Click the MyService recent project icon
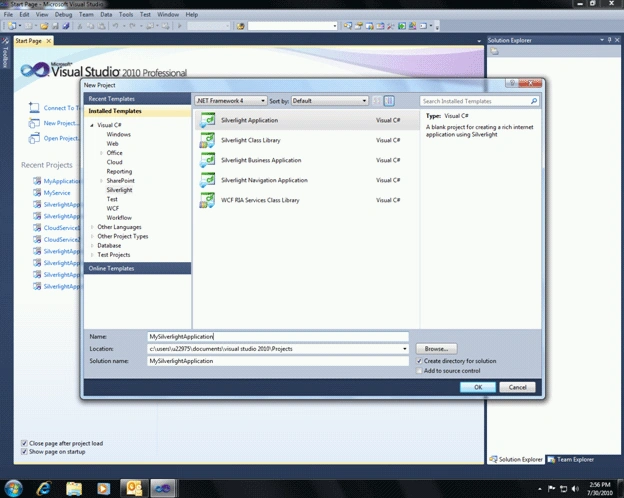The height and width of the screenshot is (498, 624). point(37,193)
